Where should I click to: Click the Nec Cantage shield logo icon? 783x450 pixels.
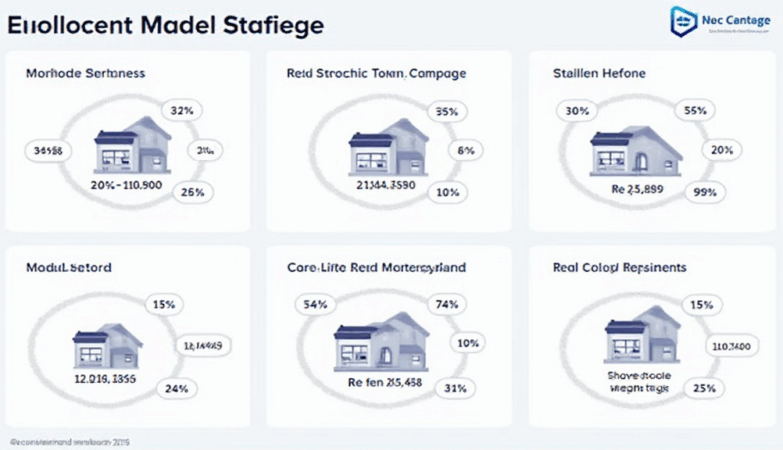(683, 20)
